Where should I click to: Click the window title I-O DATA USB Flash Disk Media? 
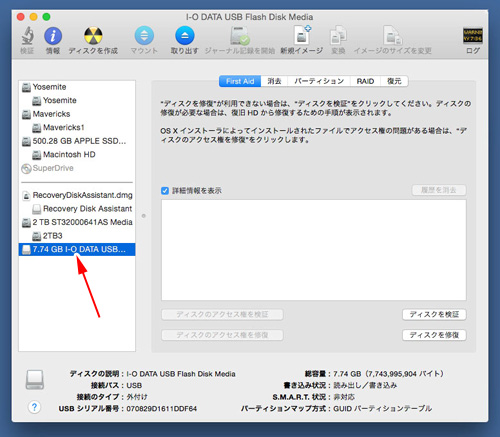pyautogui.click(x=249, y=17)
